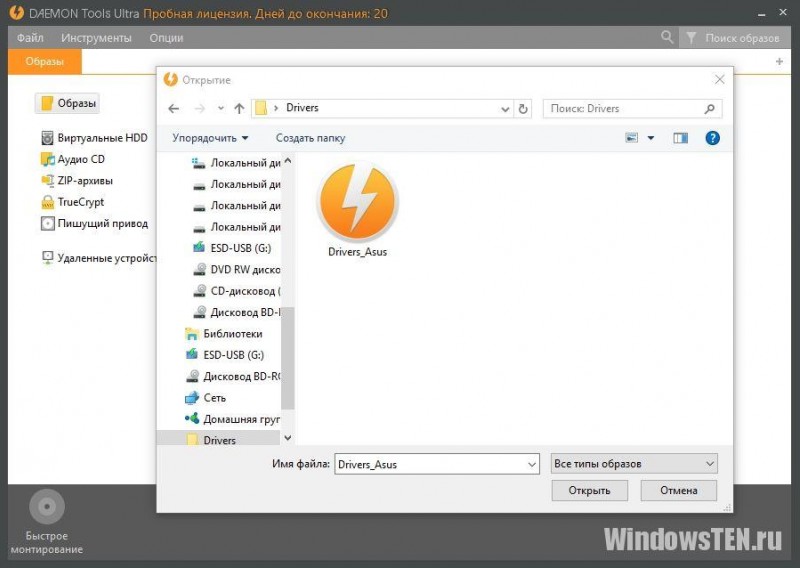Select Пишущий привод in sidebar
Screen dimensions: 800x568
[x=95, y=224]
